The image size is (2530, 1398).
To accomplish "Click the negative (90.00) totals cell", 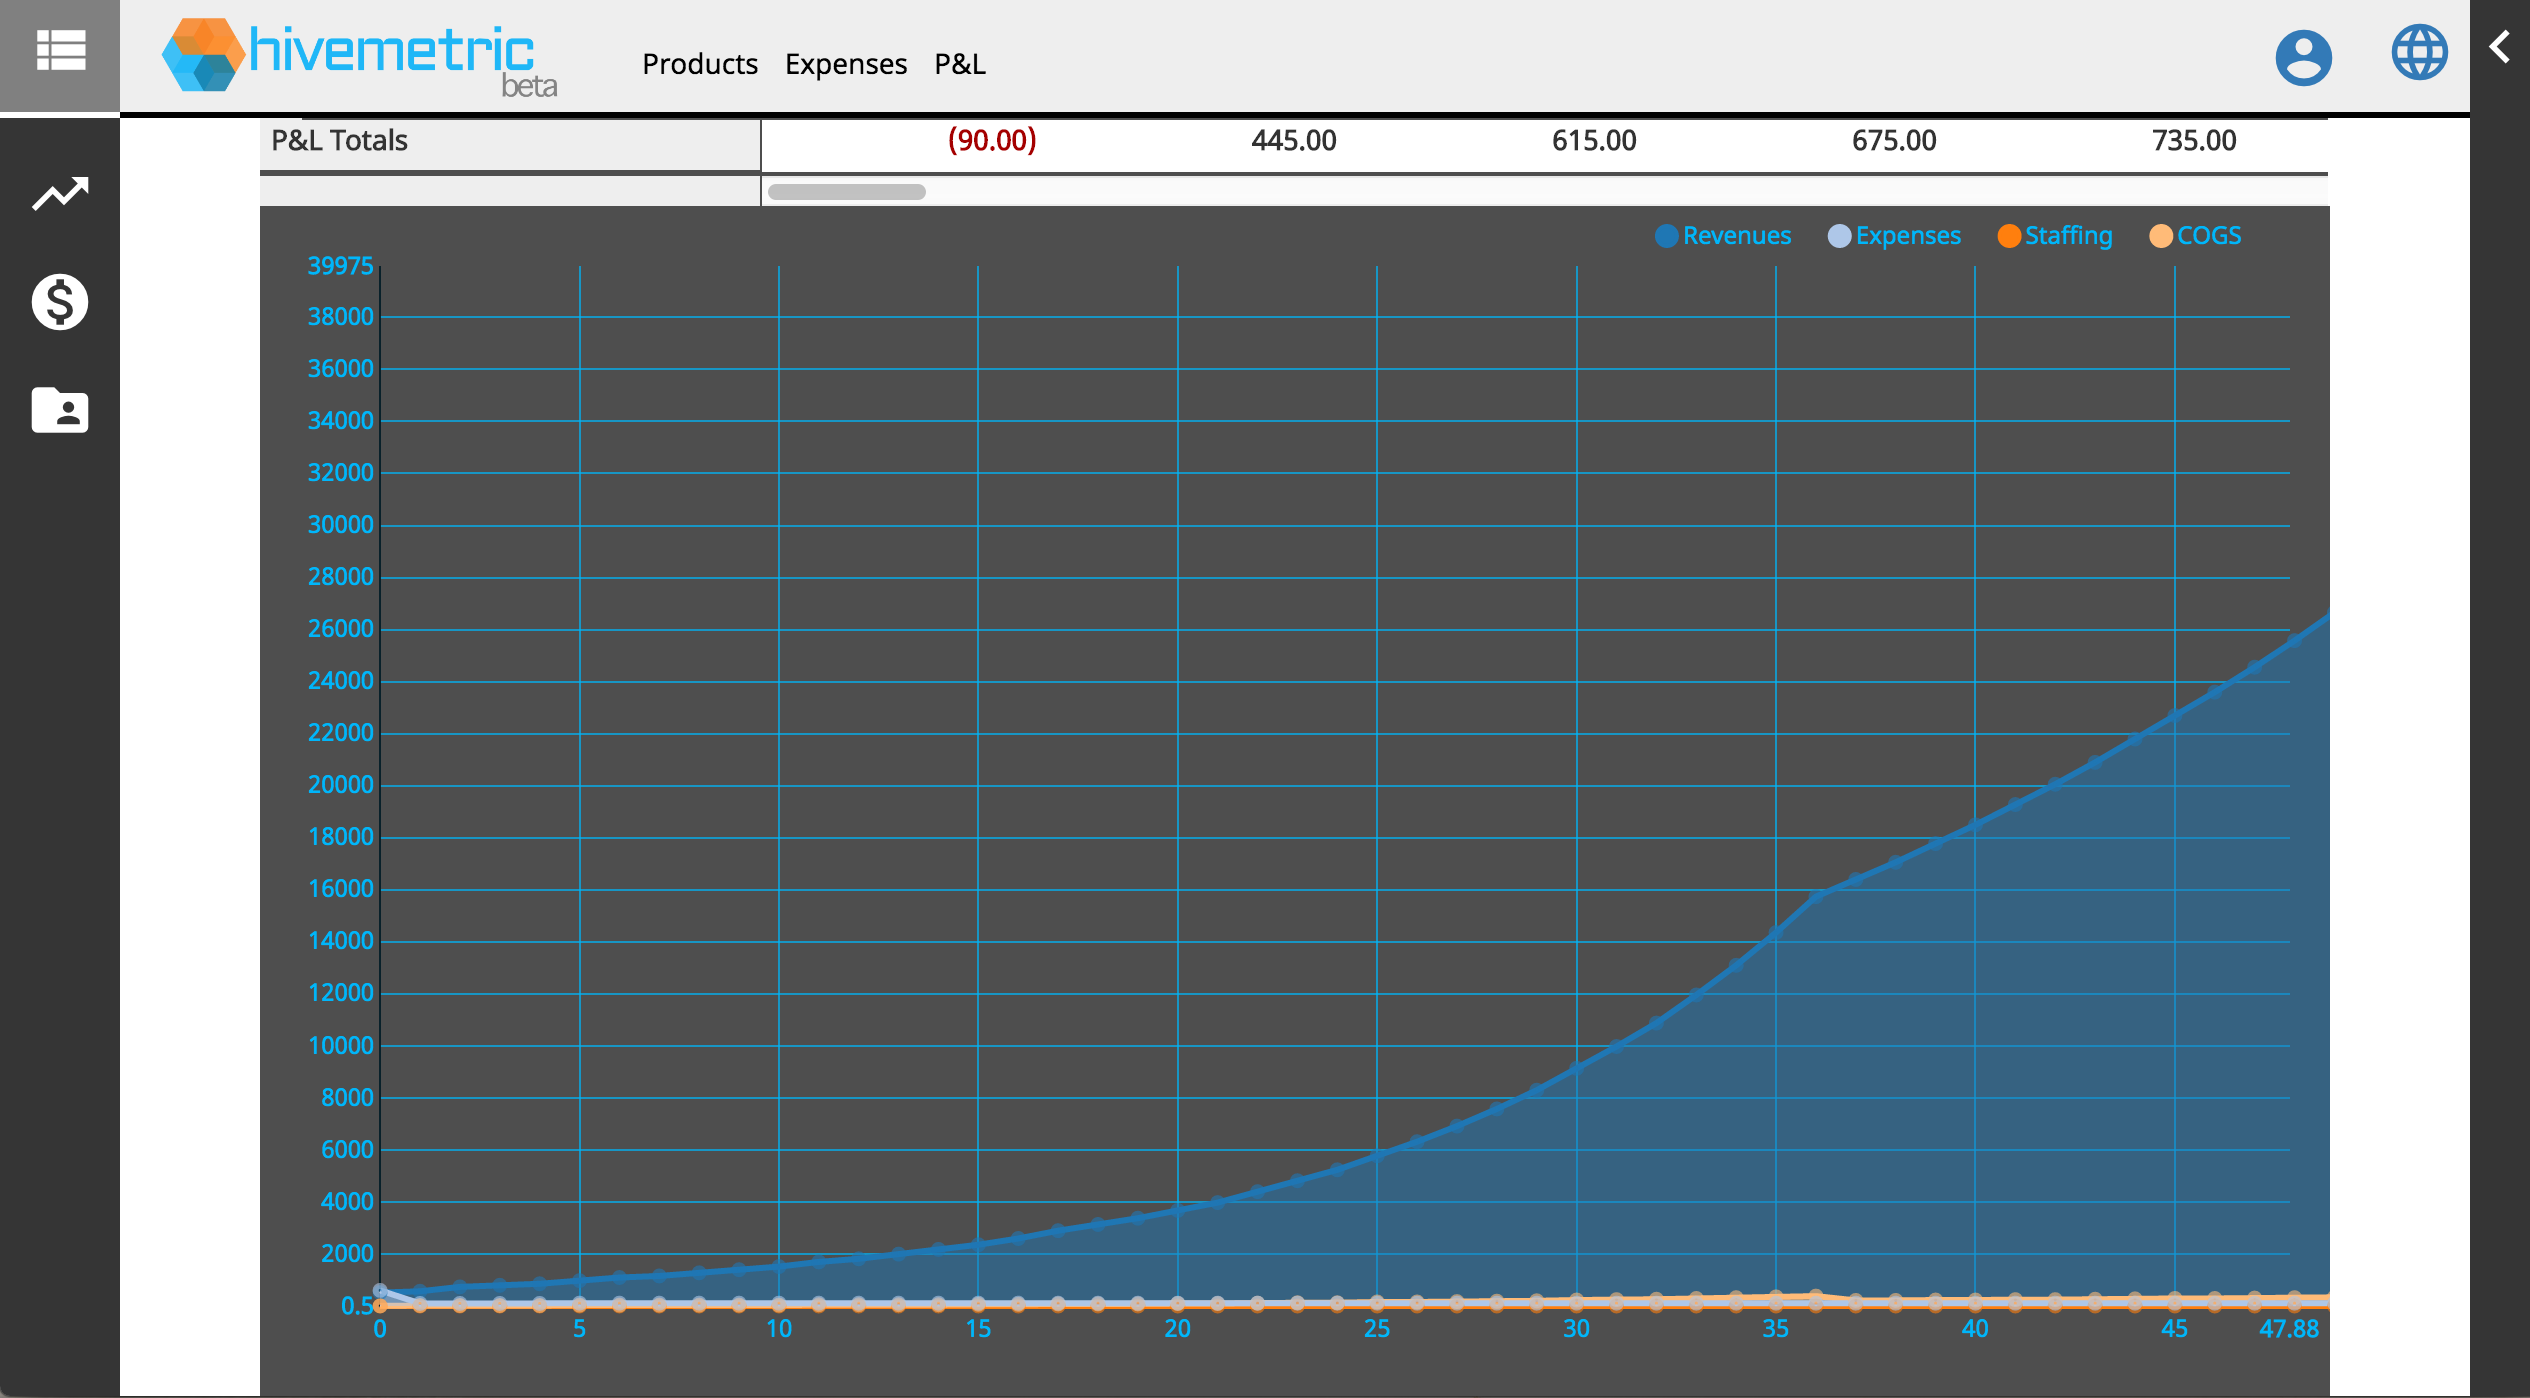I will (992, 141).
